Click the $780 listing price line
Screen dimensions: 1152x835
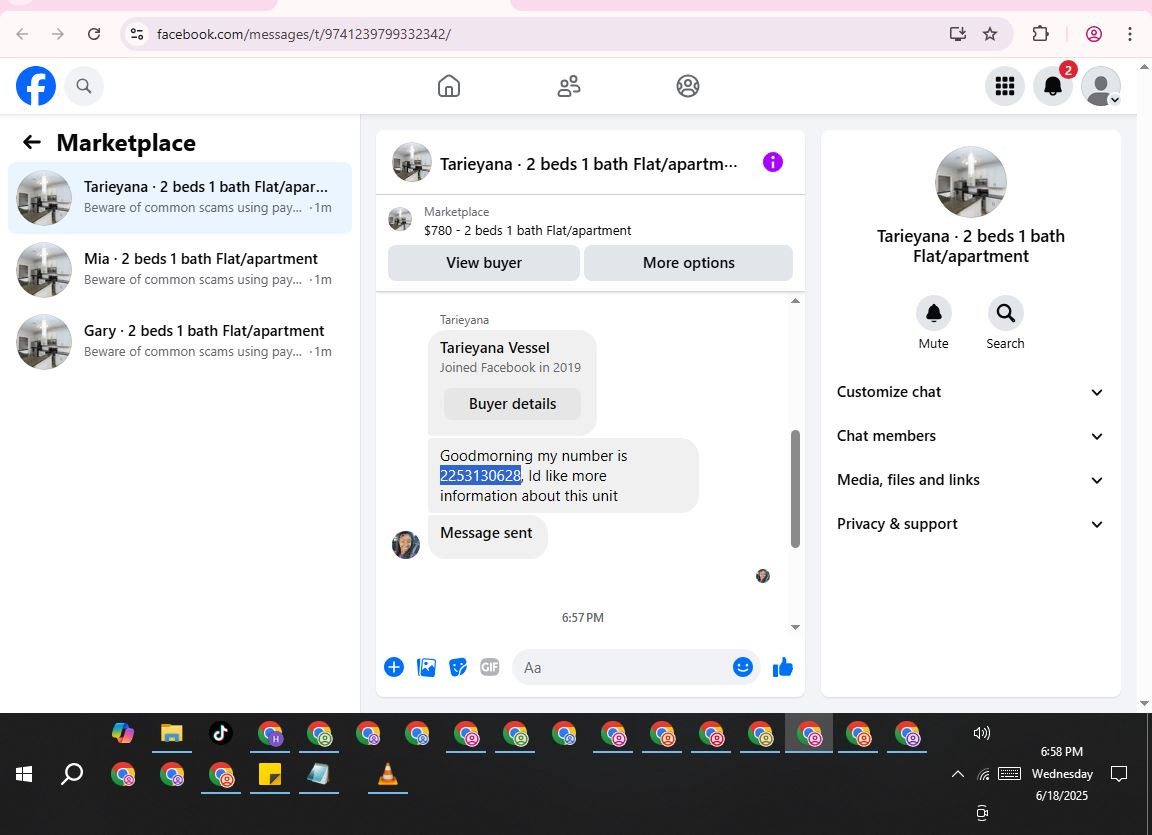(528, 231)
